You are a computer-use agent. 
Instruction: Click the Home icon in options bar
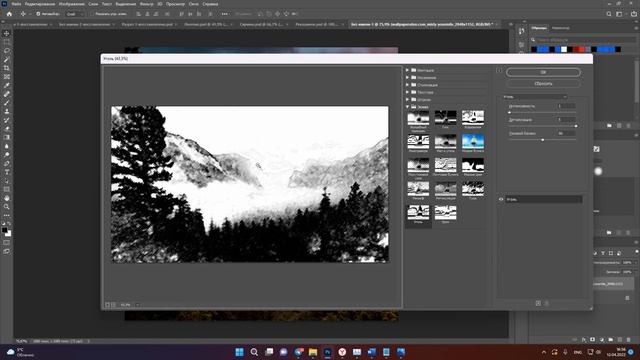coord(9,14)
